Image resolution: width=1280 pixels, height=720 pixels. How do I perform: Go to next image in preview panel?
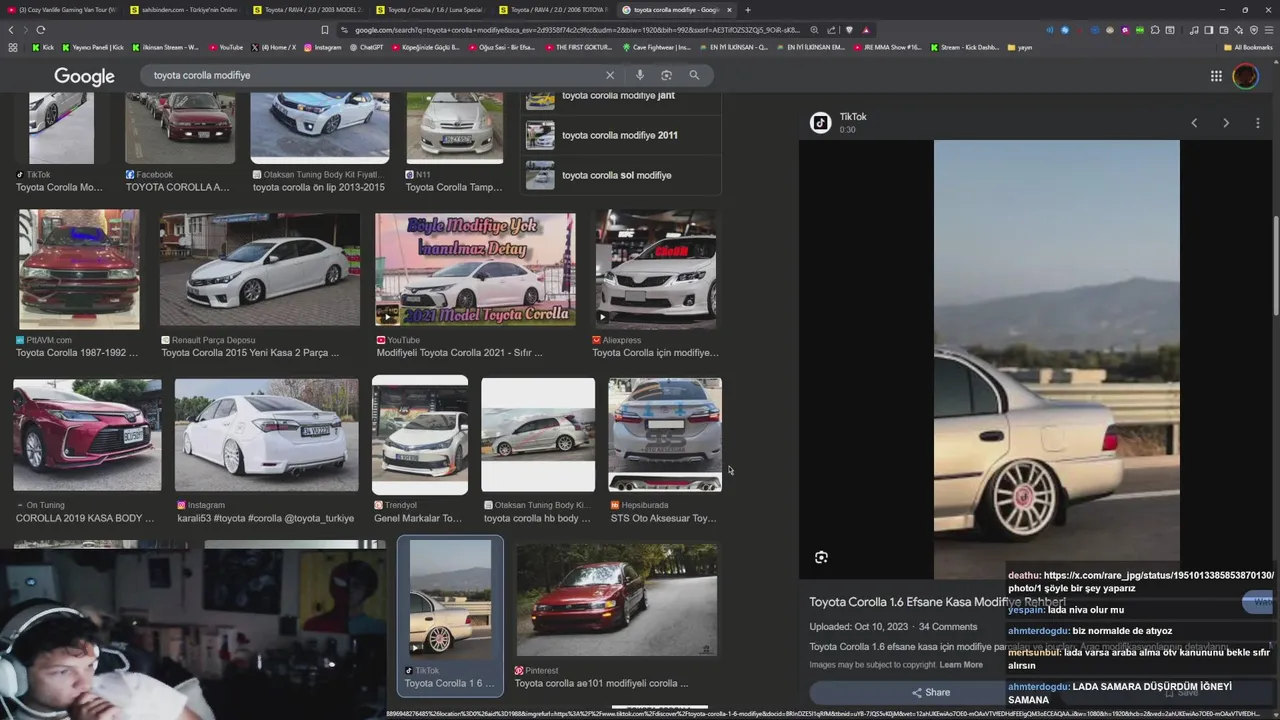point(1226,123)
